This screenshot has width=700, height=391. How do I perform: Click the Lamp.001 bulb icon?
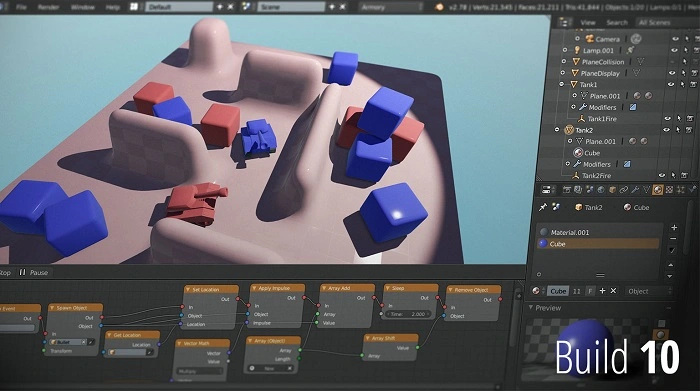click(x=577, y=50)
